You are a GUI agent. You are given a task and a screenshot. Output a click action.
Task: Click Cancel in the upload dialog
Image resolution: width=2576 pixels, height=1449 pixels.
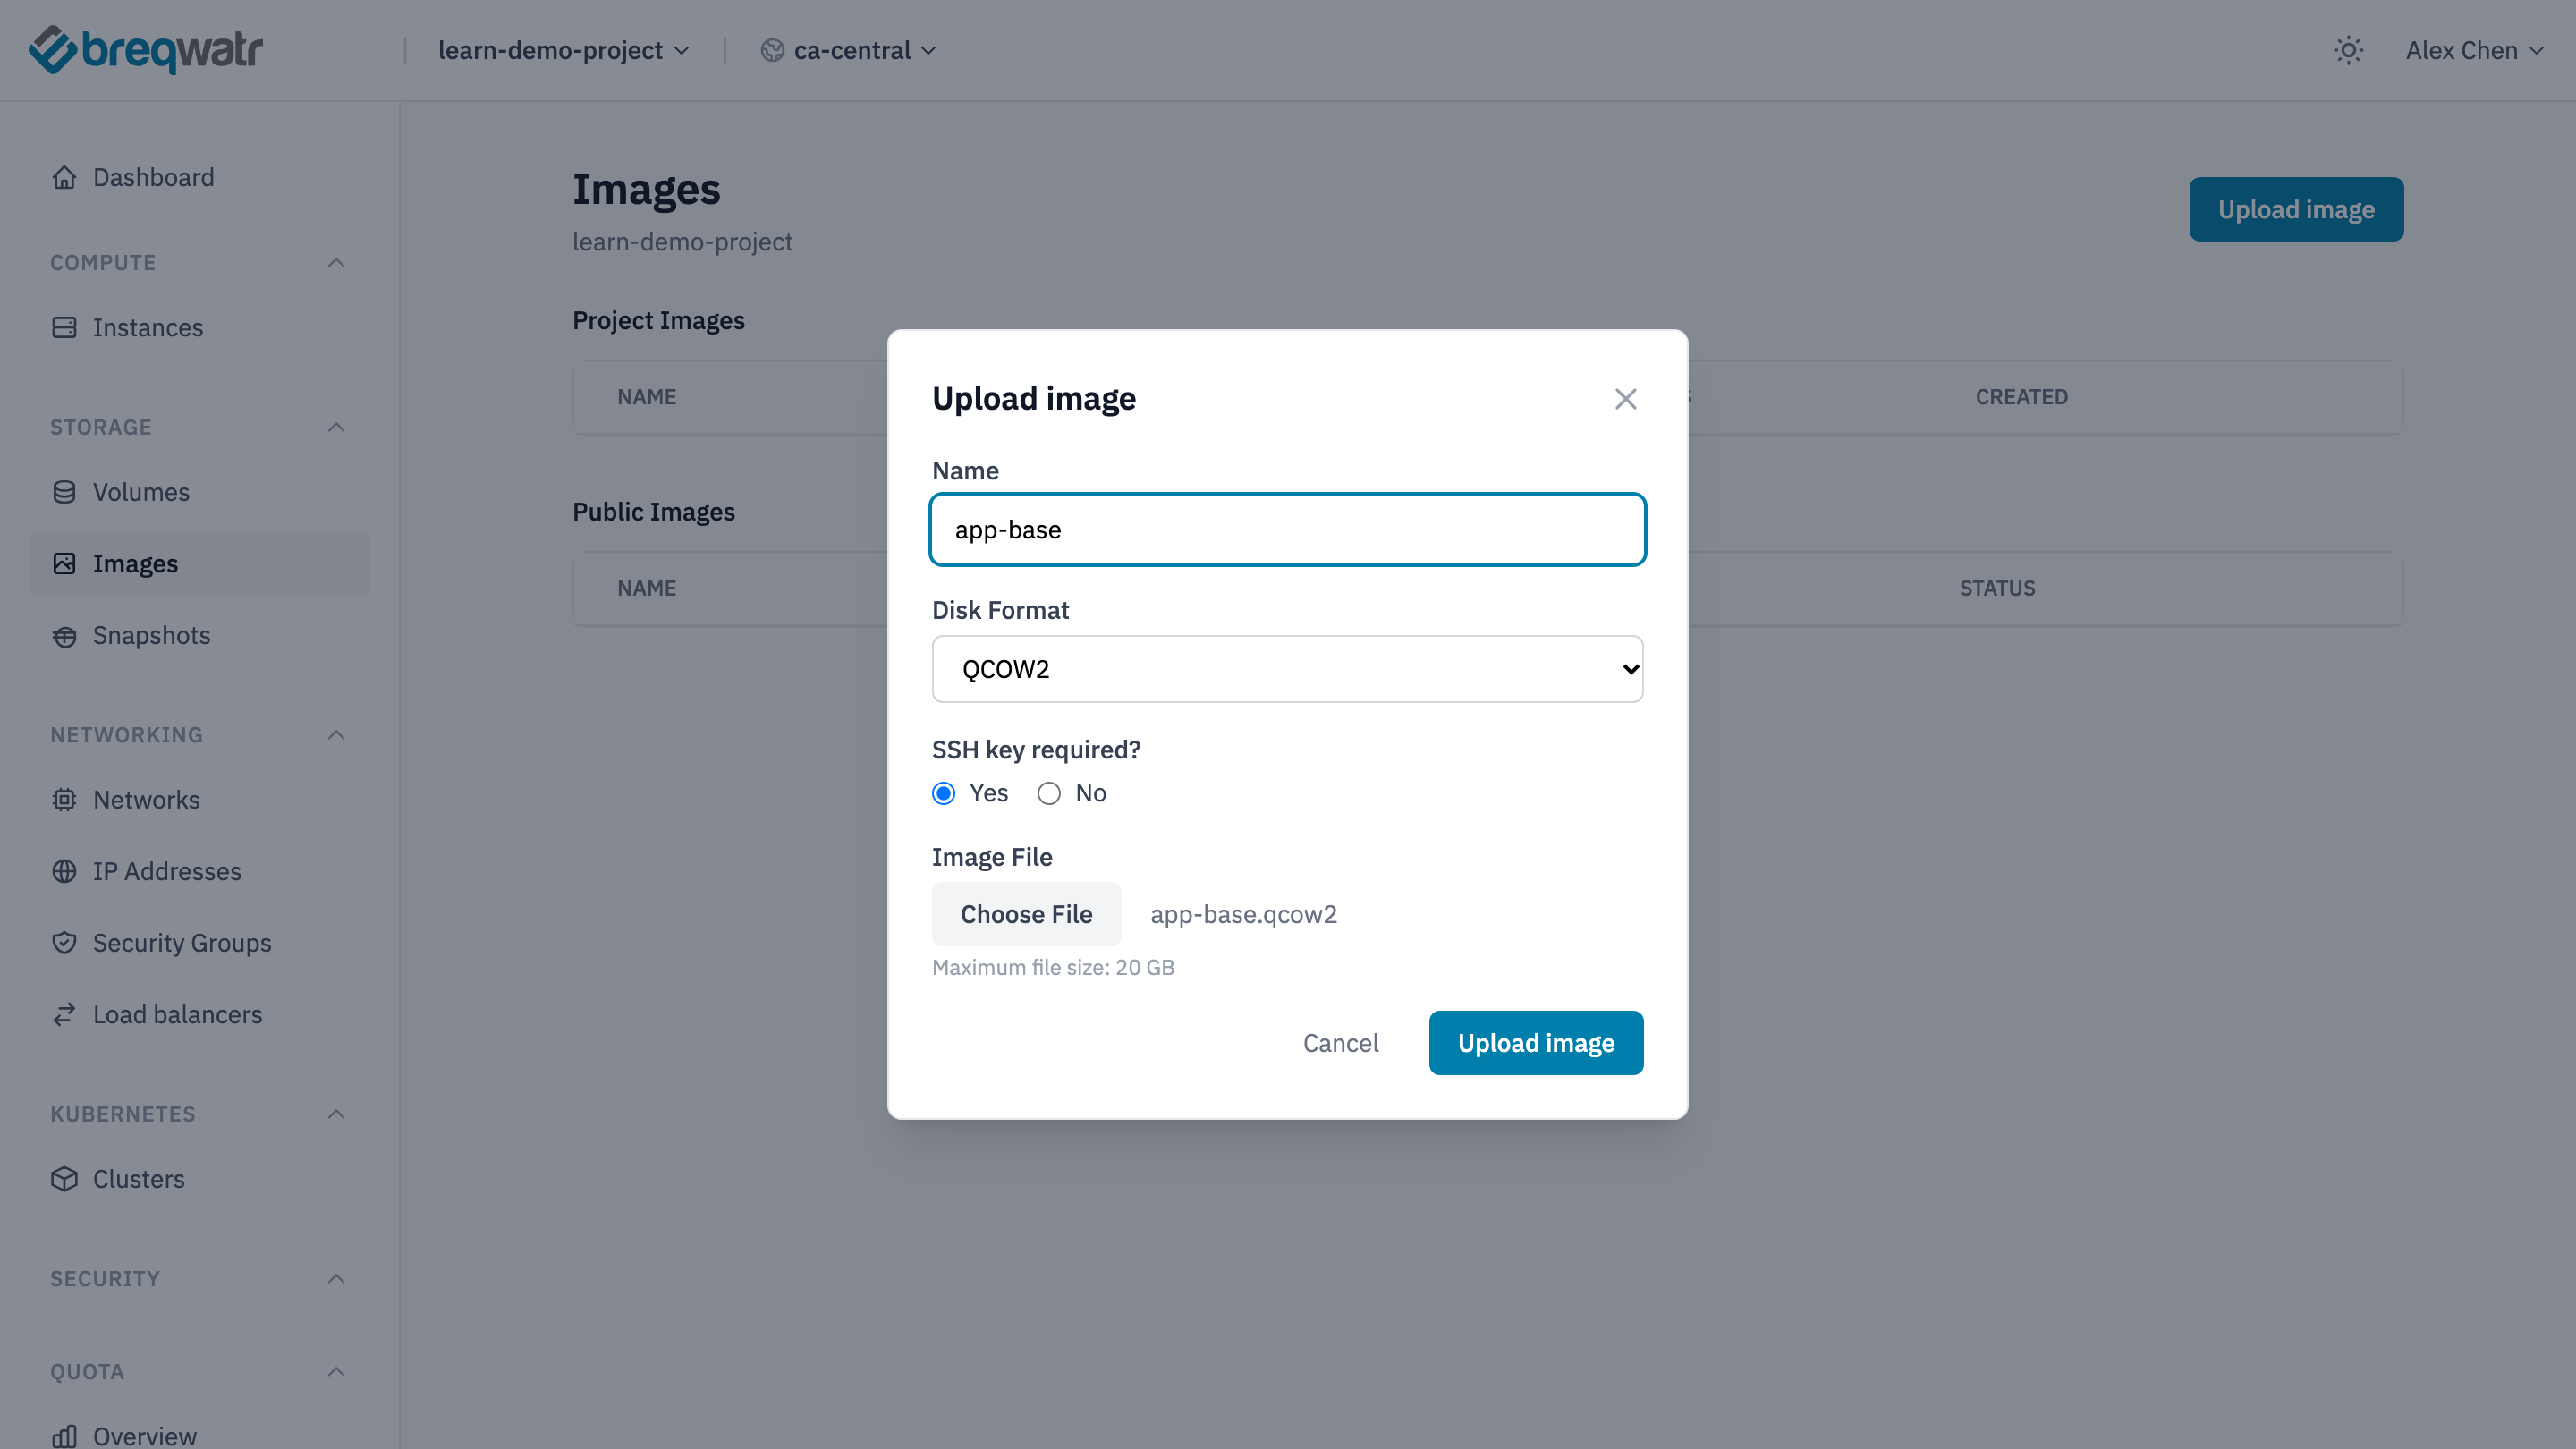pos(1340,1043)
